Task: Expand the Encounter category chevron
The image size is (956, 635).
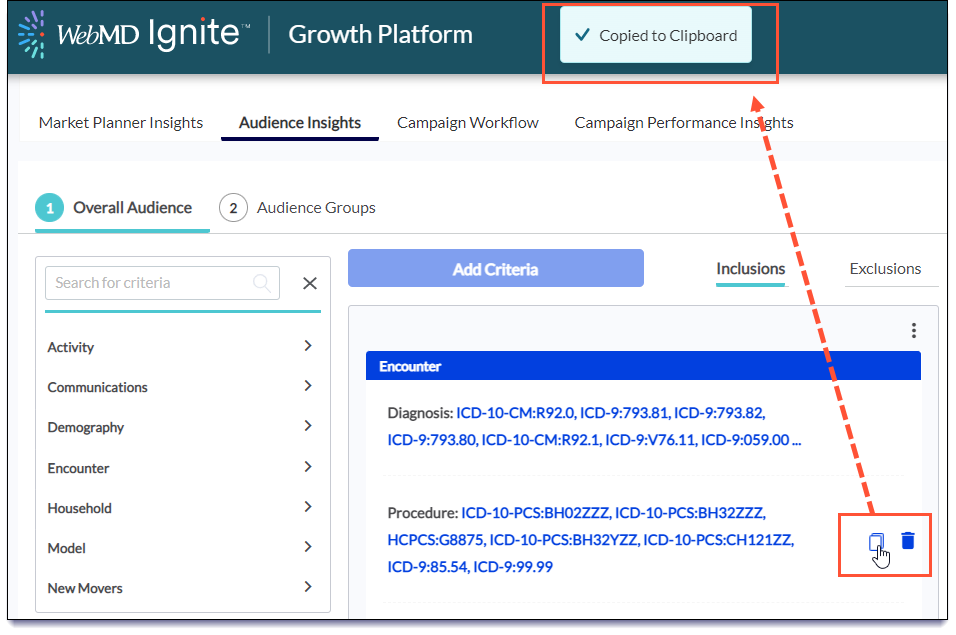Action: pos(307,467)
